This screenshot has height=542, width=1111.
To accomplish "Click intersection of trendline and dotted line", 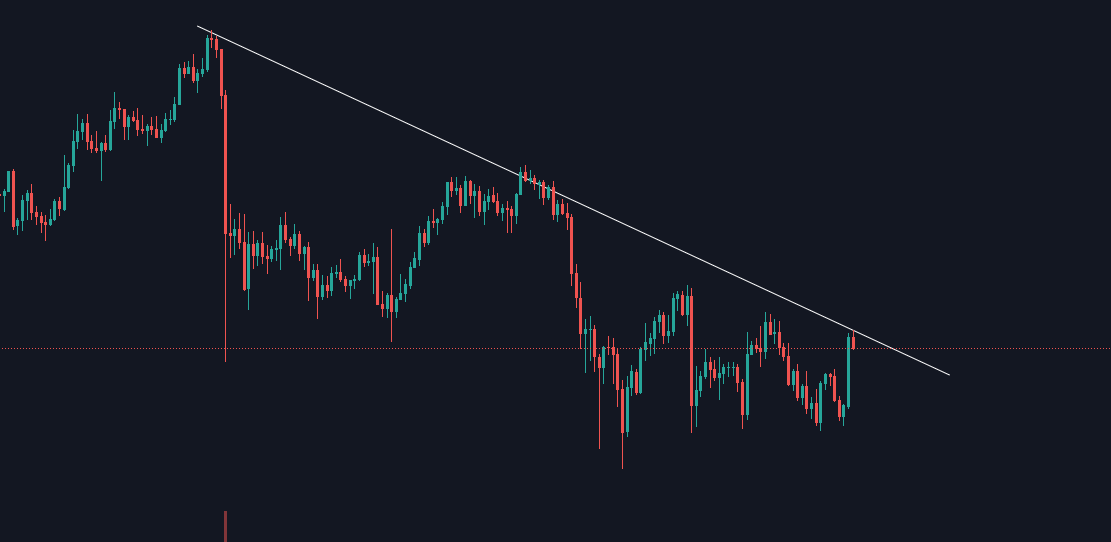I will pos(891,348).
